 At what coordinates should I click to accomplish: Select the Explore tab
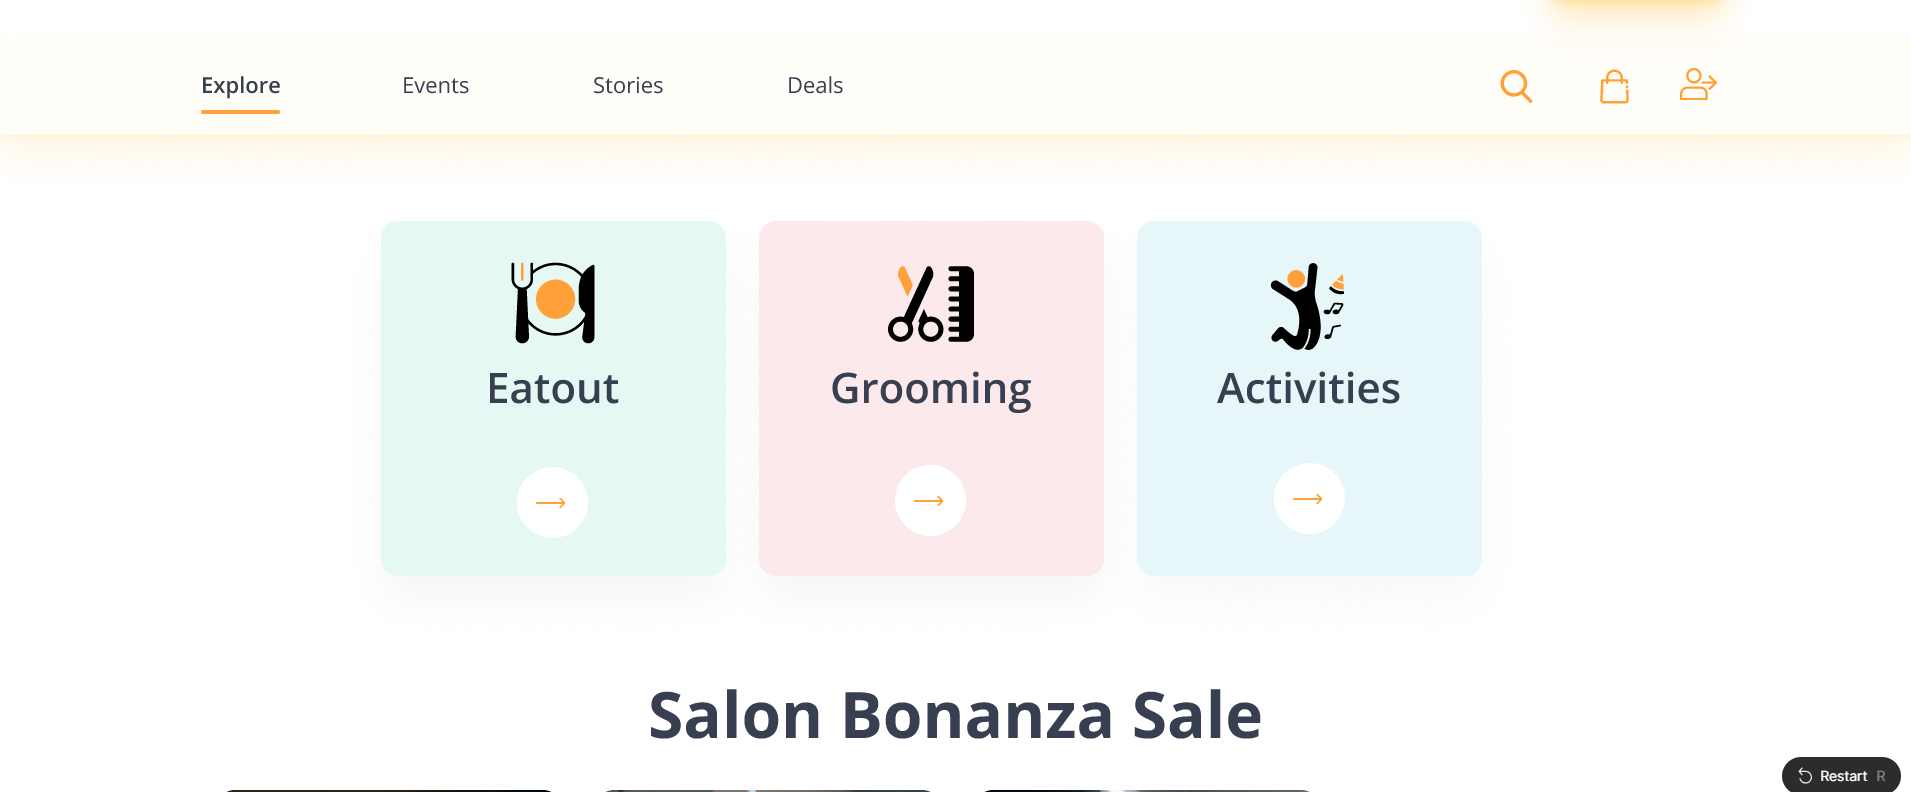click(x=240, y=86)
